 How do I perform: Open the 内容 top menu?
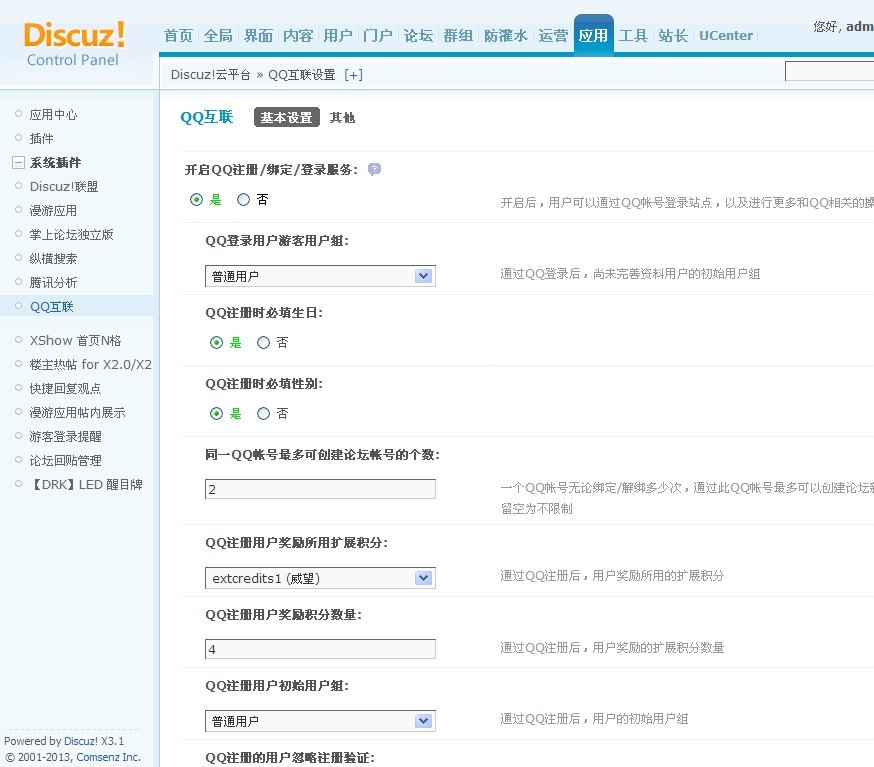click(298, 36)
